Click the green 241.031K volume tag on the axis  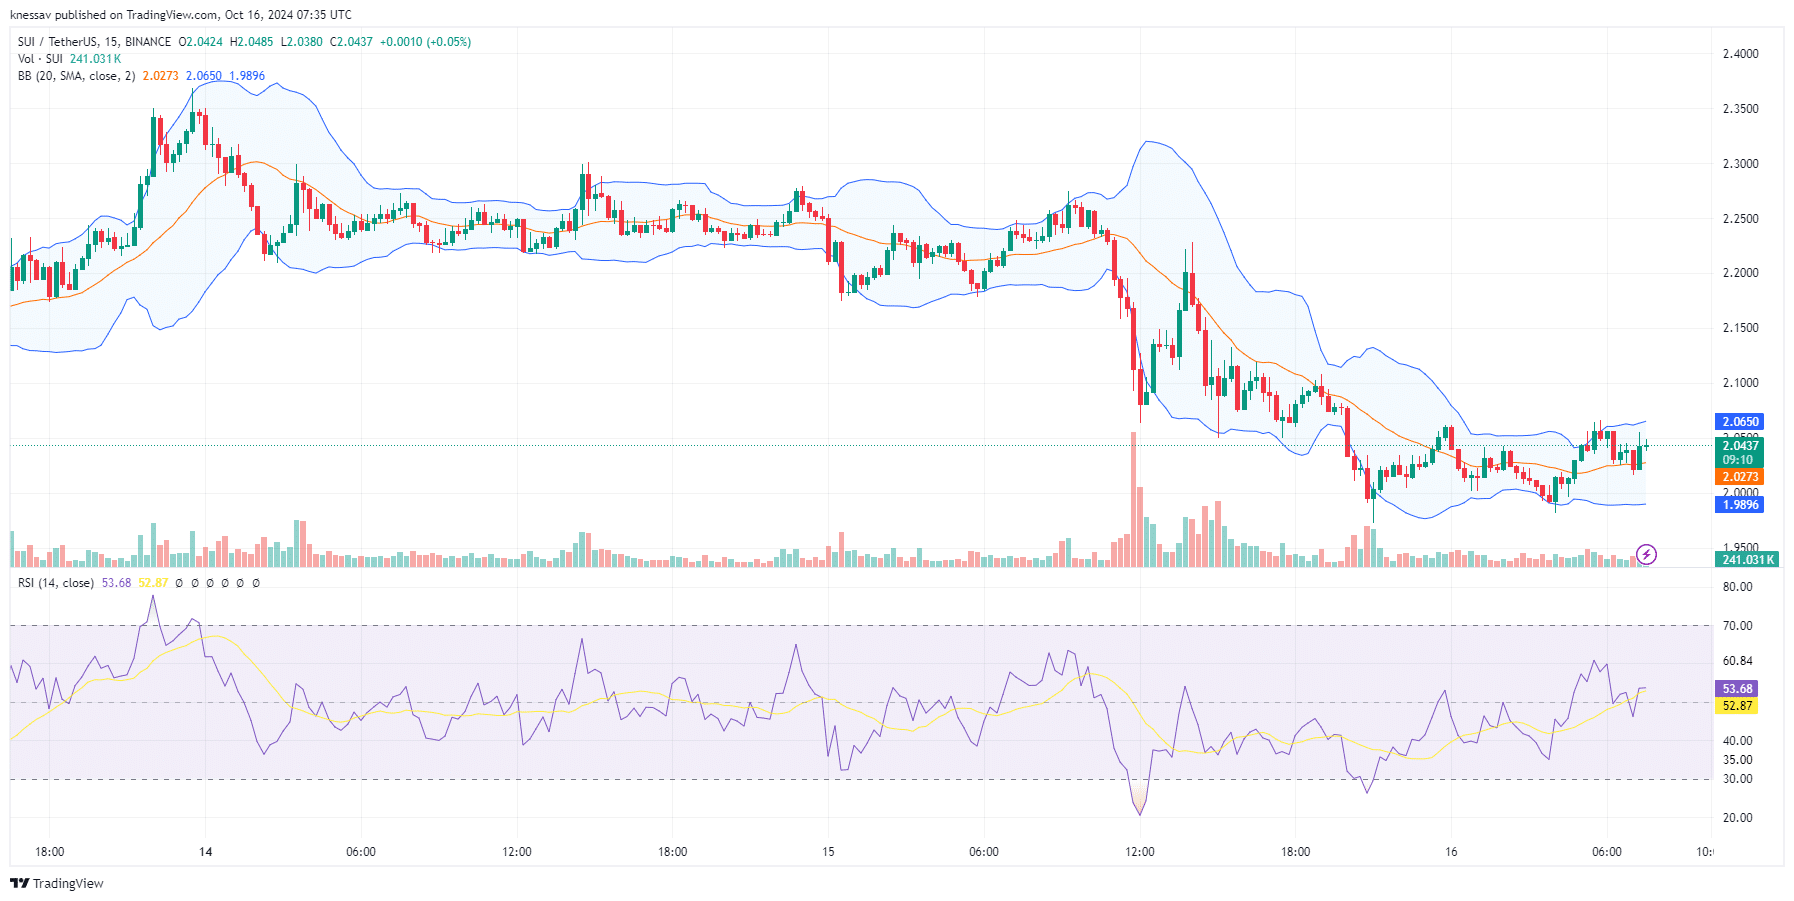click(x=1748, y=559)
